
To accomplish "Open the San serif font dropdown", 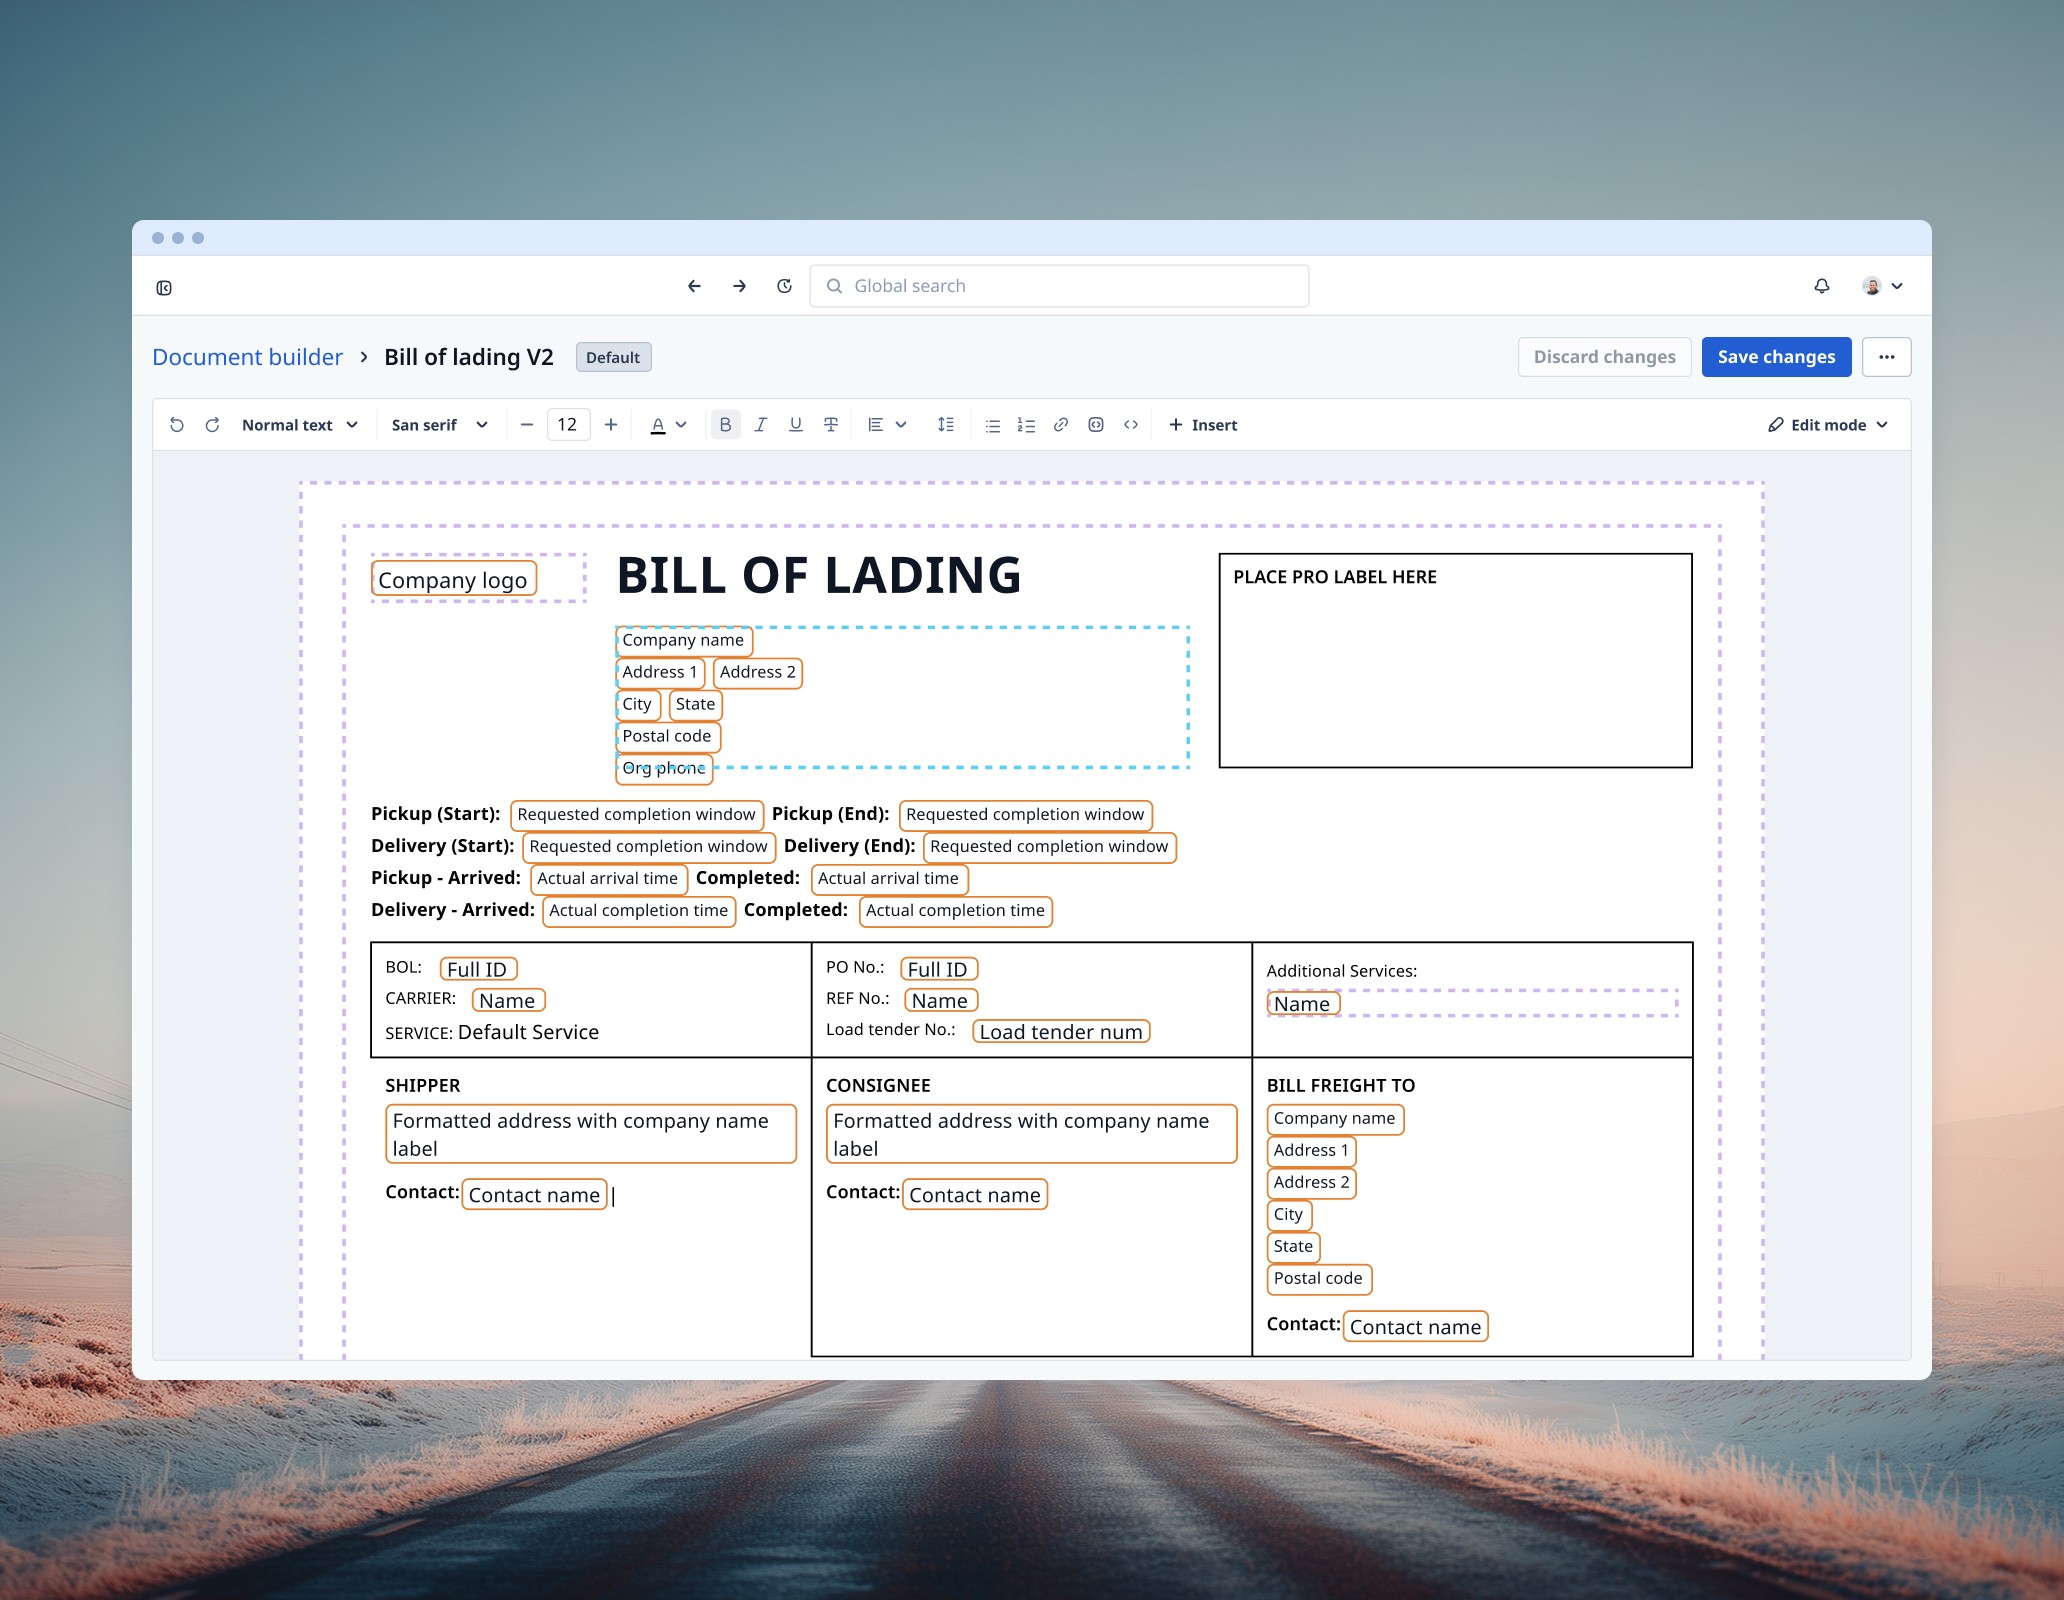I will (x=439, y=425).
